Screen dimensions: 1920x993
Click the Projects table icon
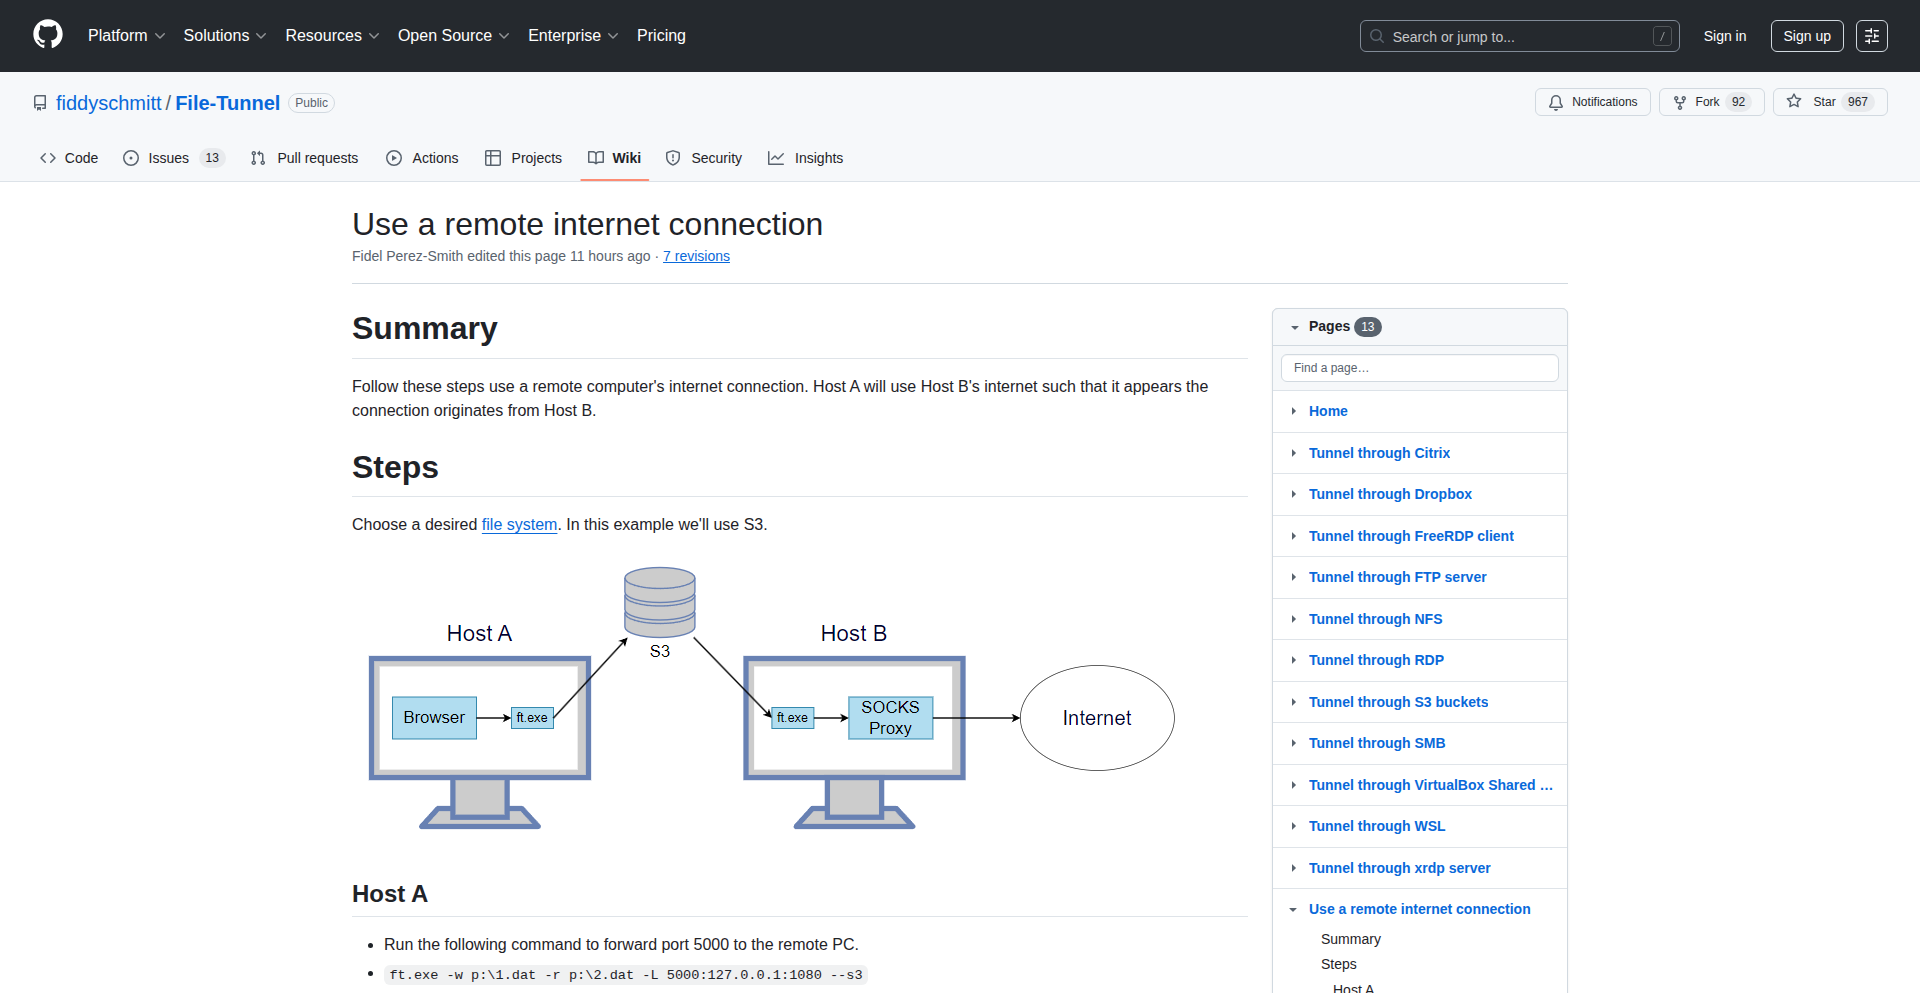[492, 158]
